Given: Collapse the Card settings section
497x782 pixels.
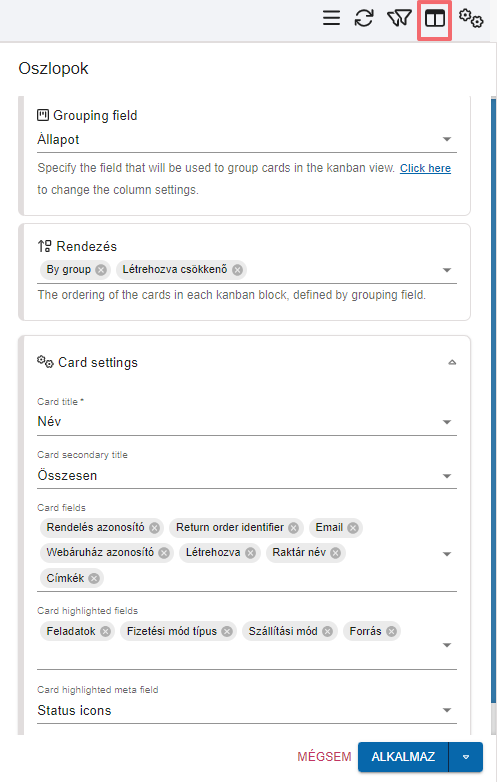Looking at the screenshot, I should point(452,363).
